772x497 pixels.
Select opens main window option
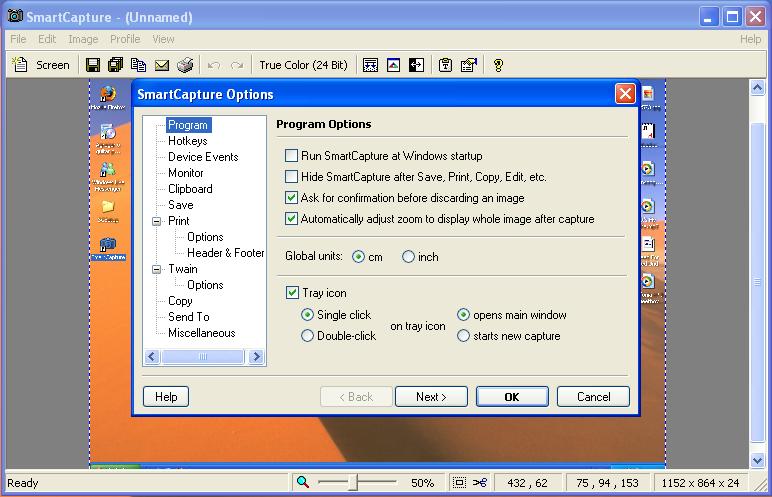(x=463, y=314)
